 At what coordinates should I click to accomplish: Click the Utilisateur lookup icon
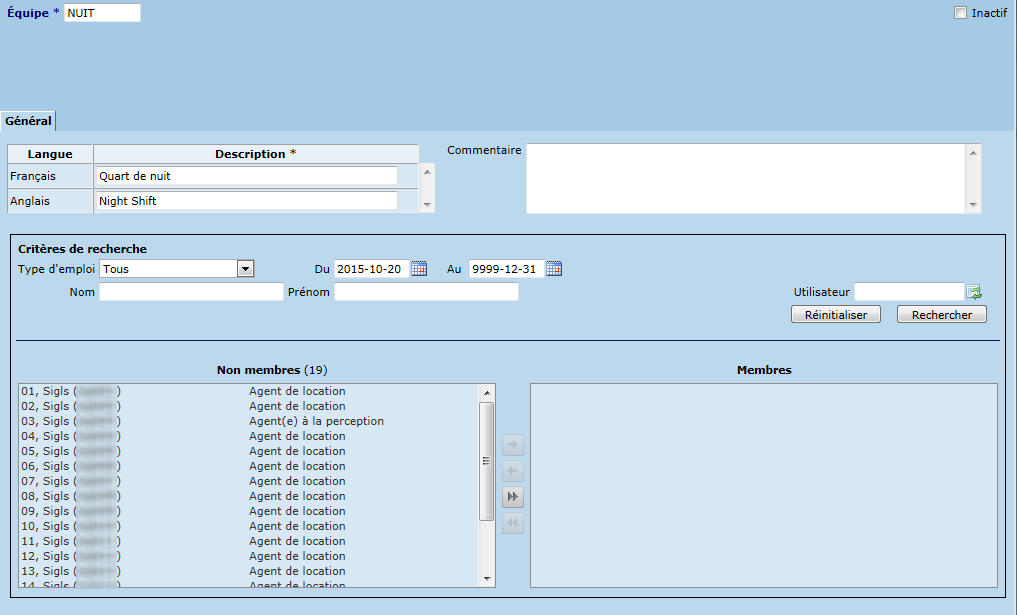click(x=975, y=292)
